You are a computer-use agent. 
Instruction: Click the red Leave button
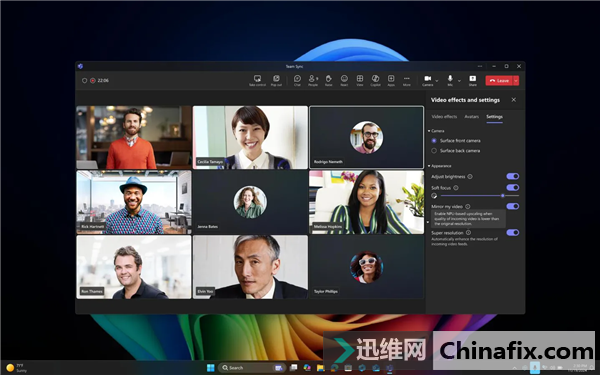[x=499, y=81]
